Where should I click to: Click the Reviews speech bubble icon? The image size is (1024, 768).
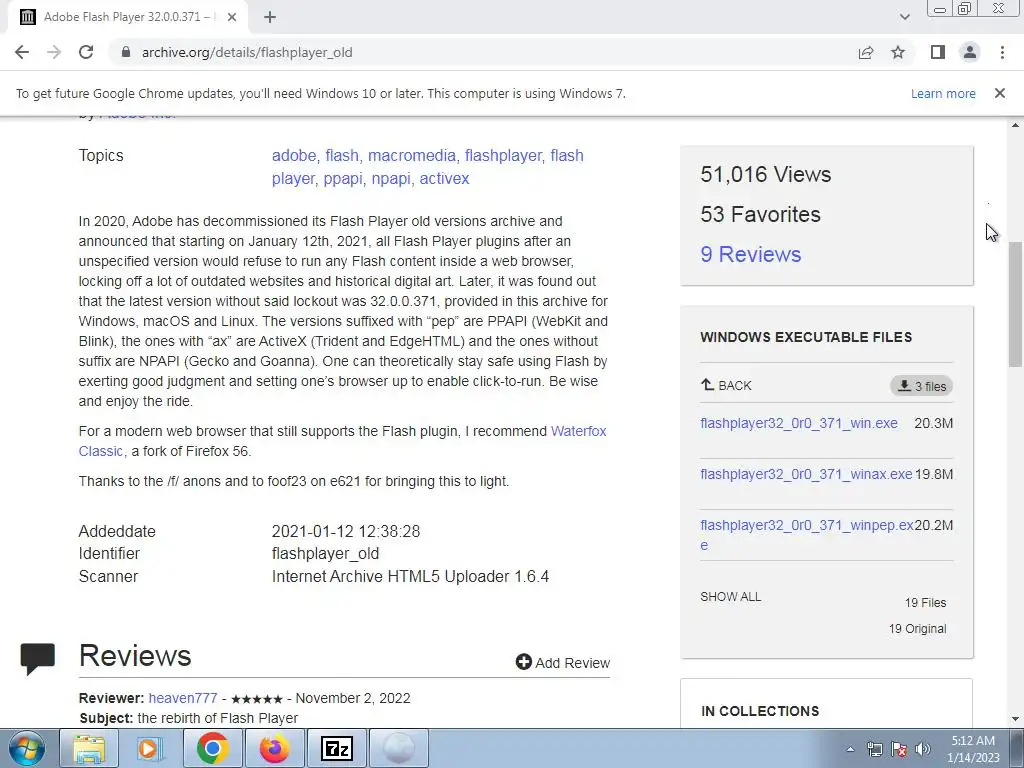(37, 658)
